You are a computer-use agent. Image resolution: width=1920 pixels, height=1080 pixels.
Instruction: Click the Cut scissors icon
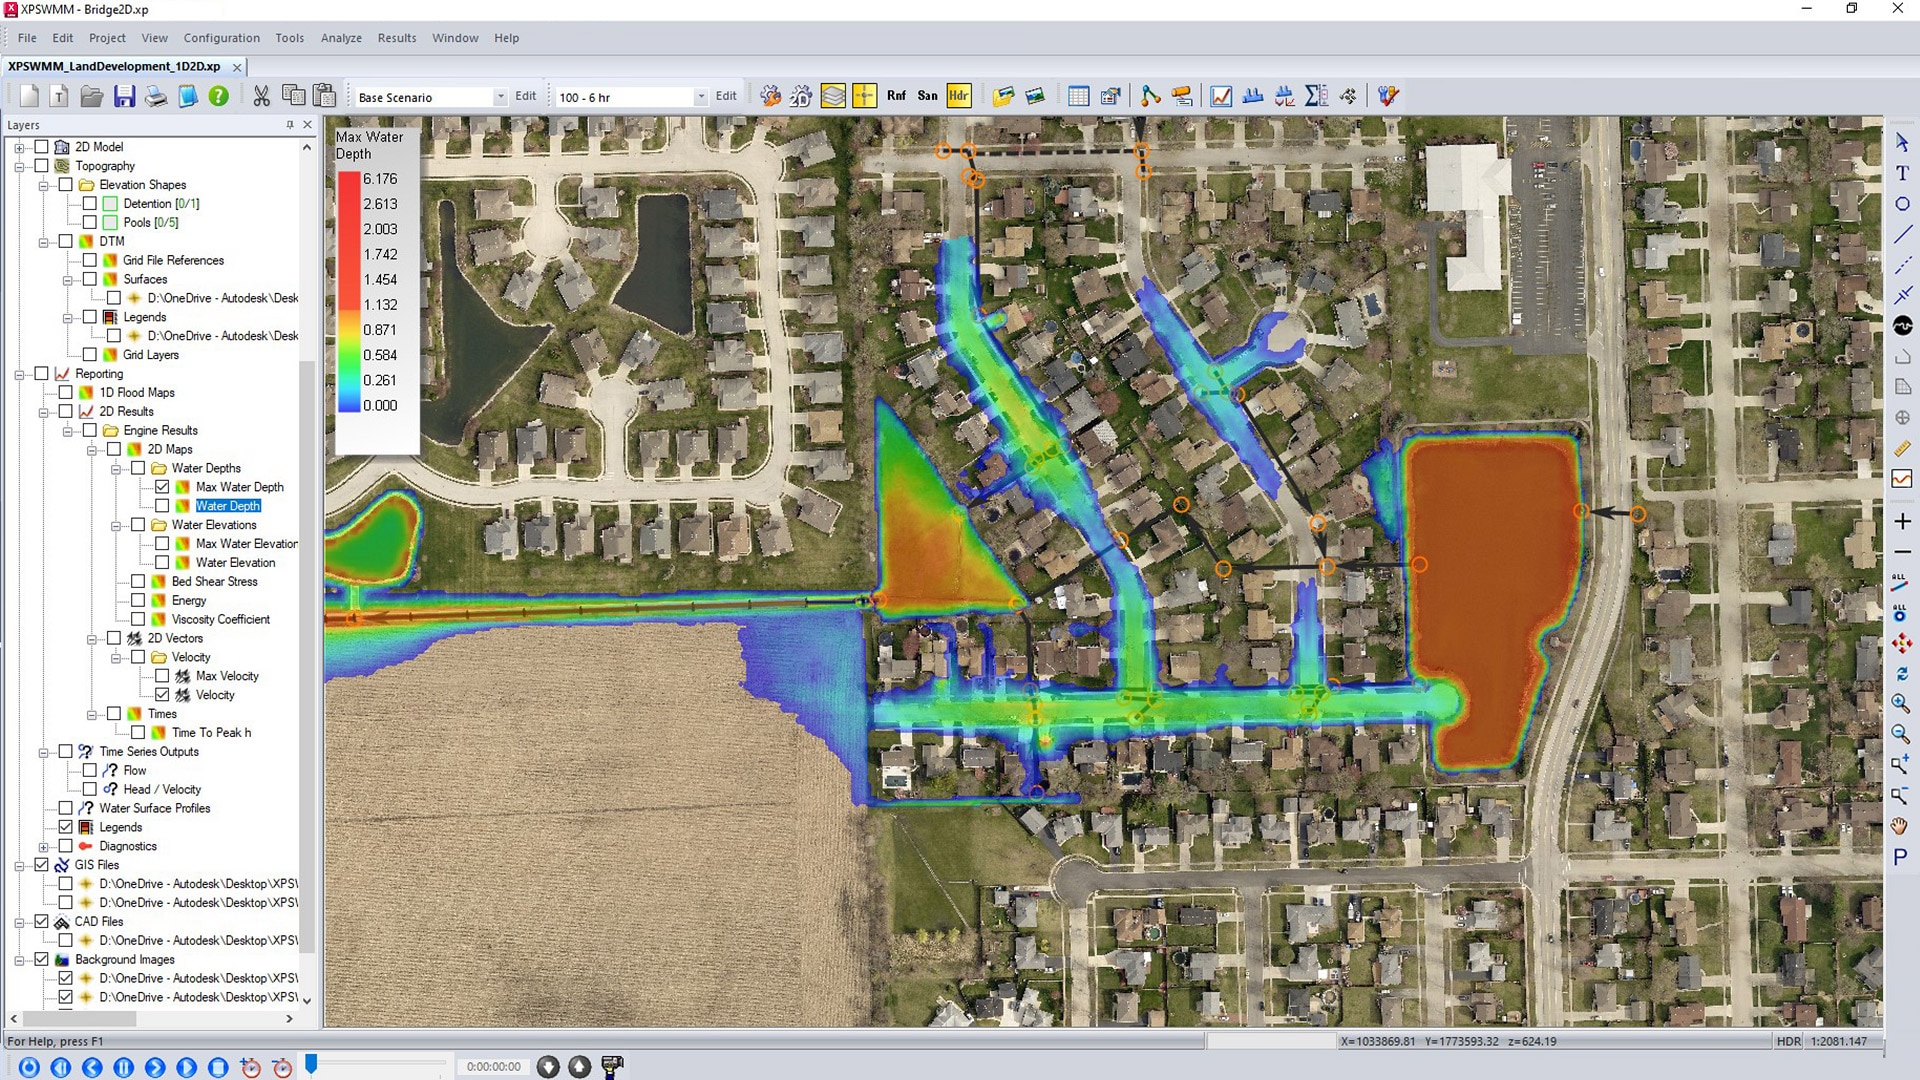click(262, 96)
